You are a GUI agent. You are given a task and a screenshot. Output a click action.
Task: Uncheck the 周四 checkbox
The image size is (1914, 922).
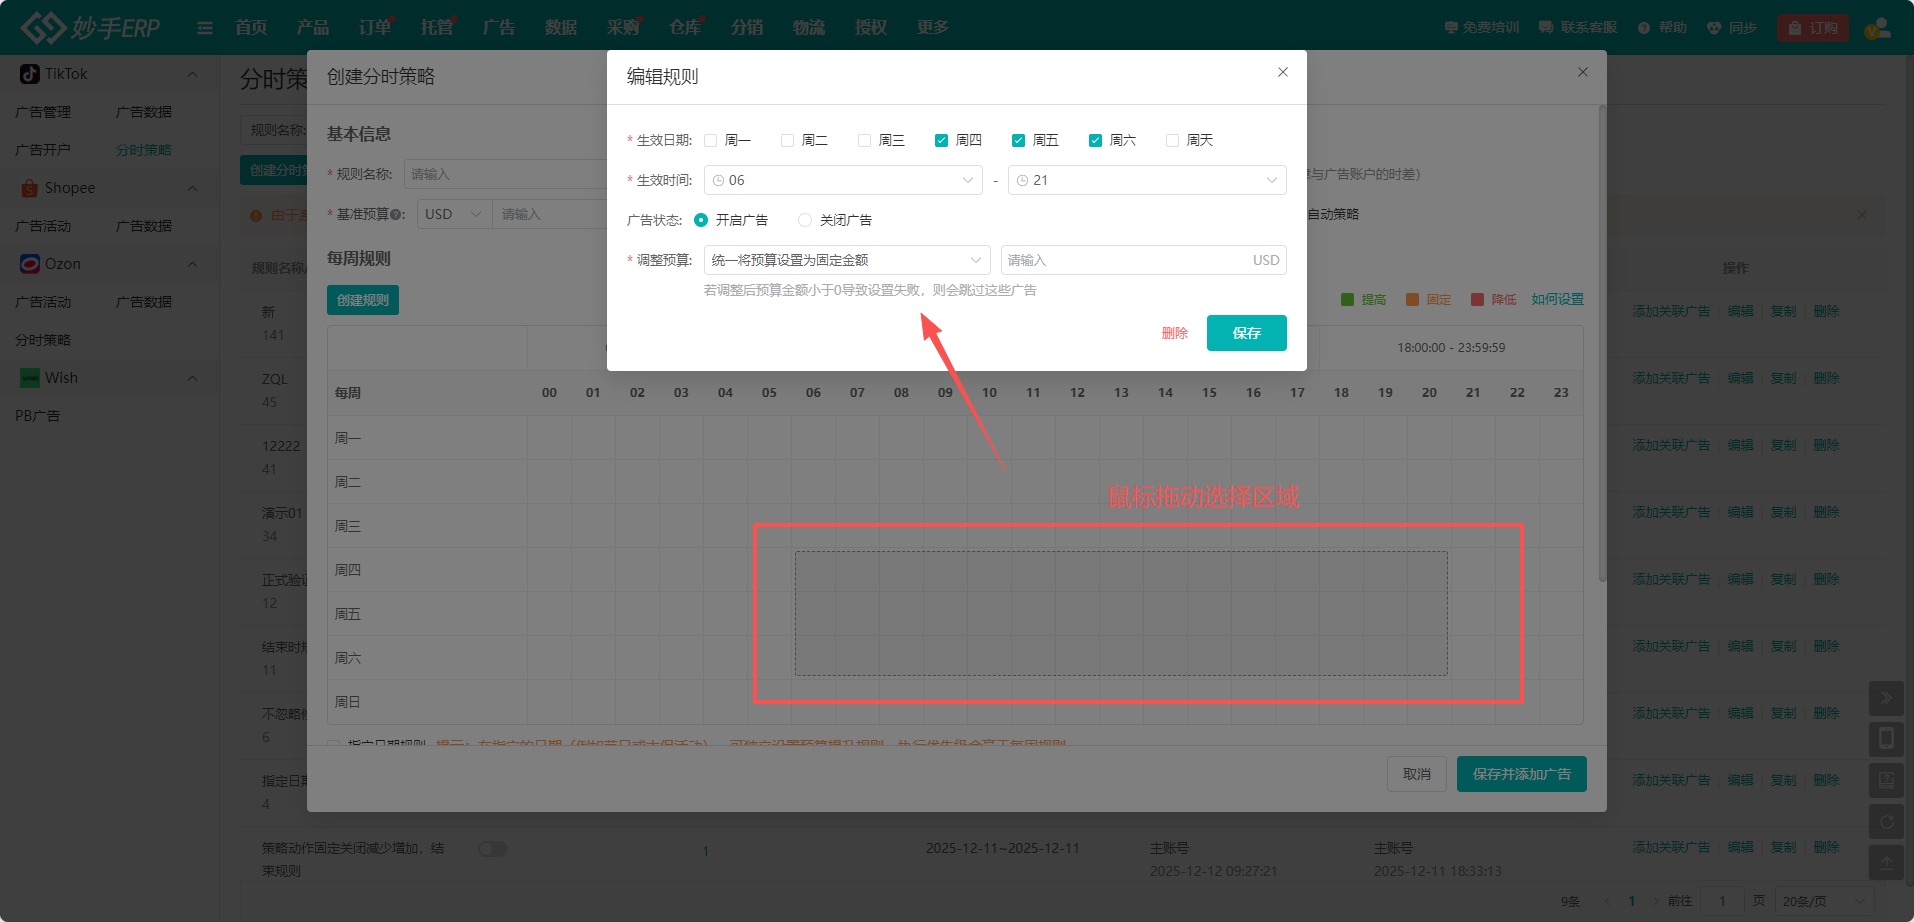click(x=942, y=140)
